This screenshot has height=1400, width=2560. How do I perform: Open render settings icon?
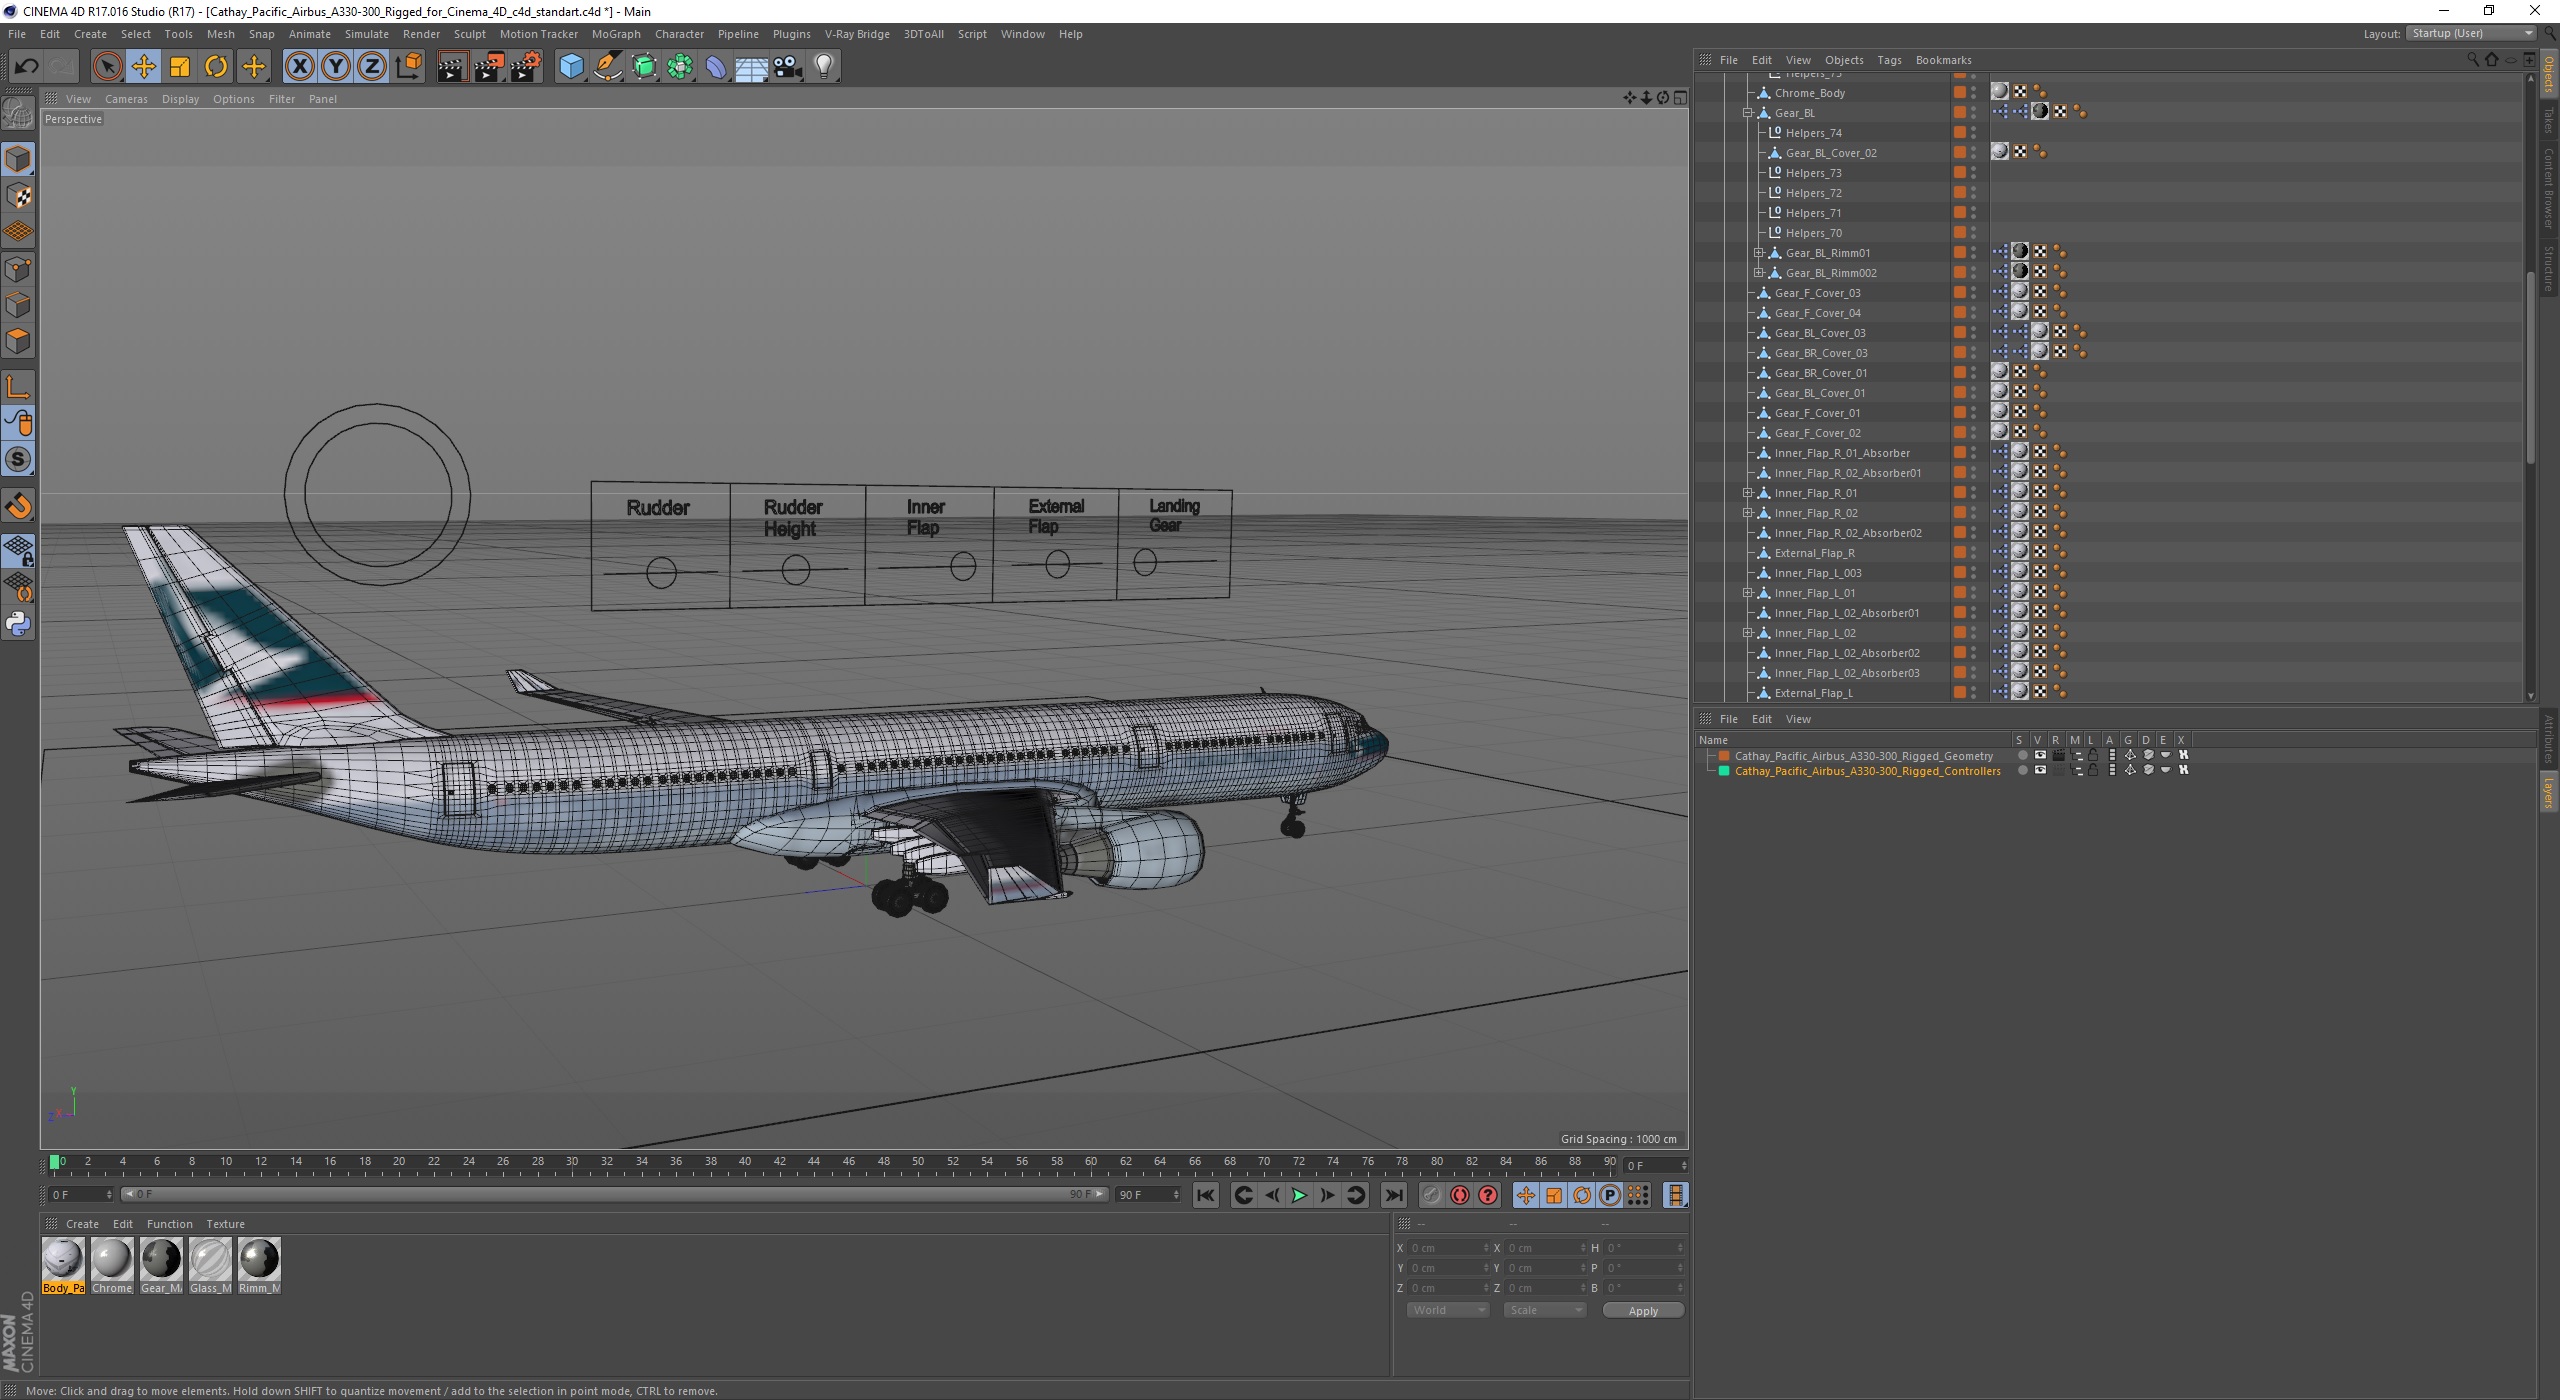click(526, 67)
